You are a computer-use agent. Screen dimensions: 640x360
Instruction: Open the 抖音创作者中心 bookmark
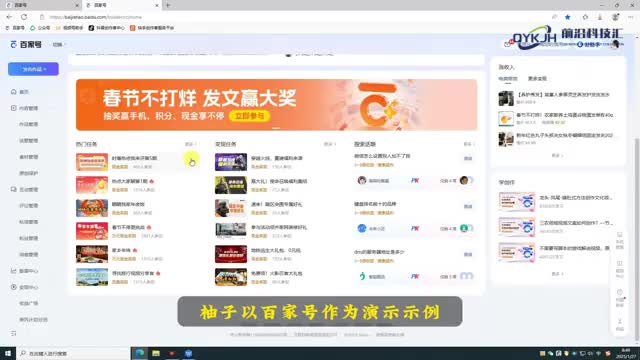pyautogui.click(x=107, y=28)
